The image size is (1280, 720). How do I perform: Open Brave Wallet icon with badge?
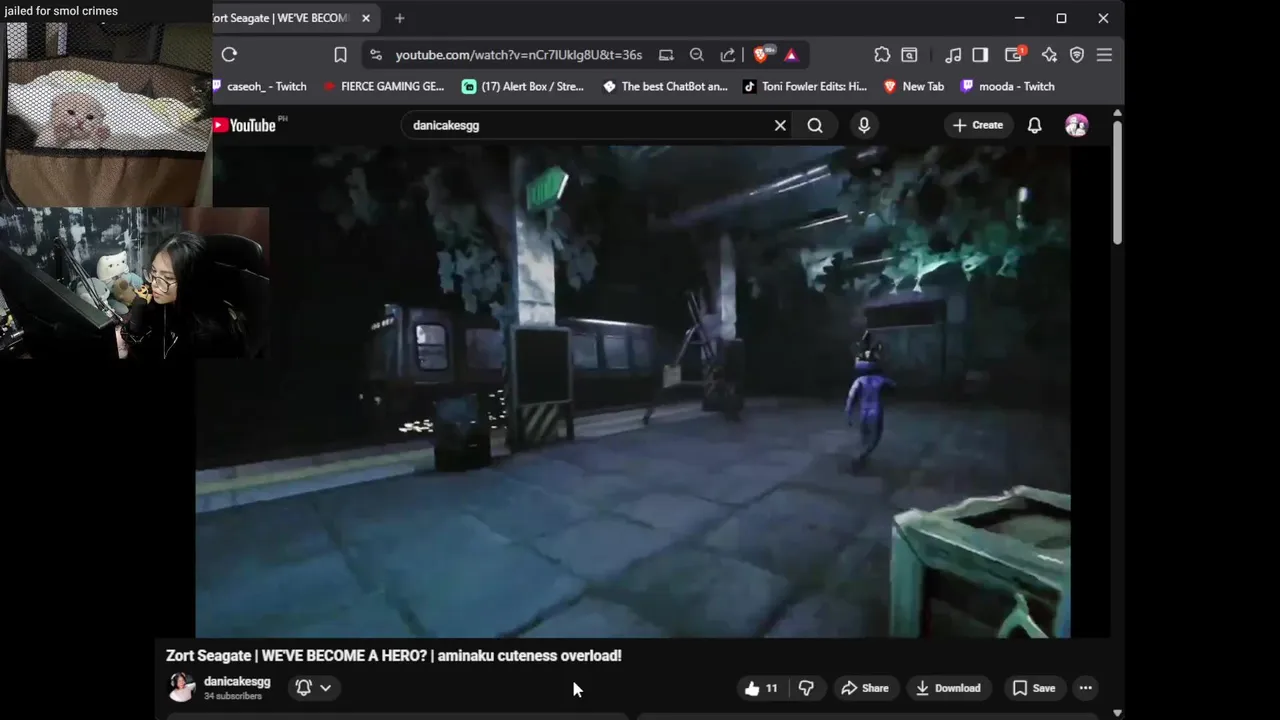[1014, 55]
